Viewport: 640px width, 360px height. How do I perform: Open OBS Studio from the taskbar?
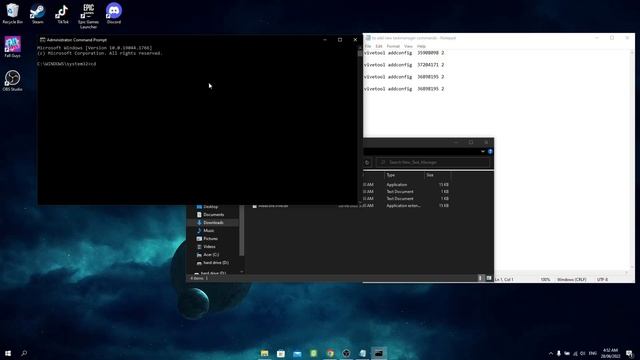coord(346,353)
